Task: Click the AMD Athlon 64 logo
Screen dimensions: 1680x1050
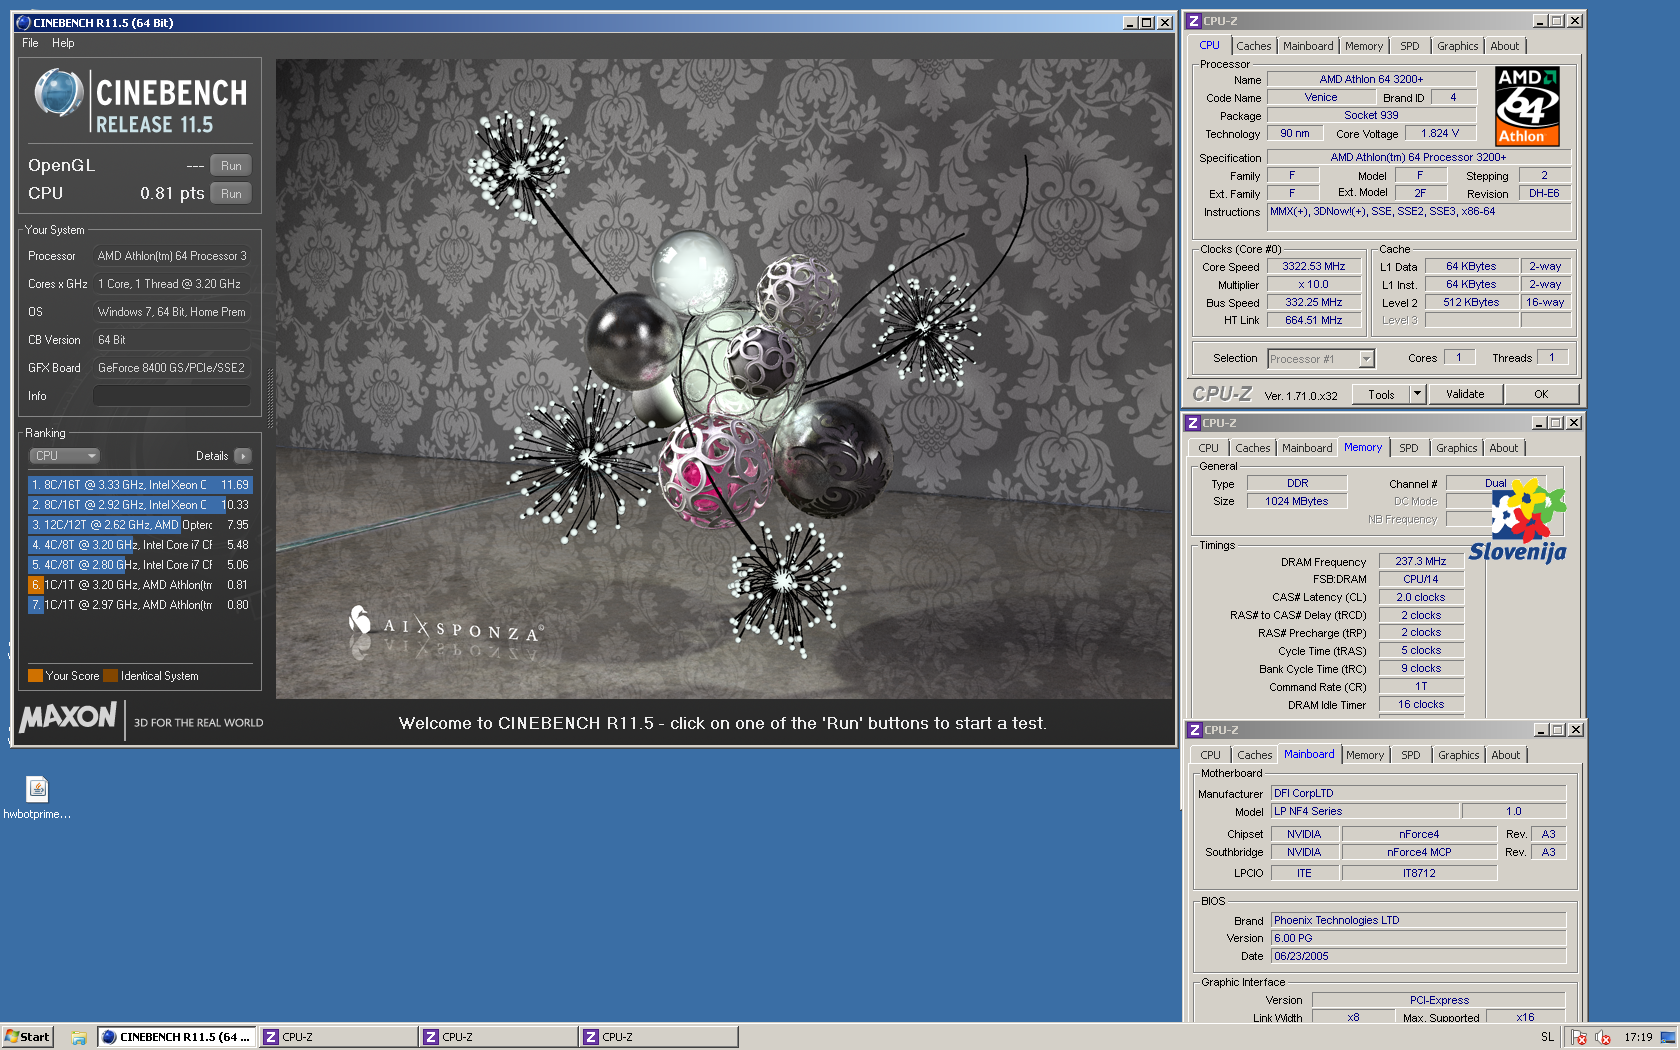Action: (x=1527, y=106)
